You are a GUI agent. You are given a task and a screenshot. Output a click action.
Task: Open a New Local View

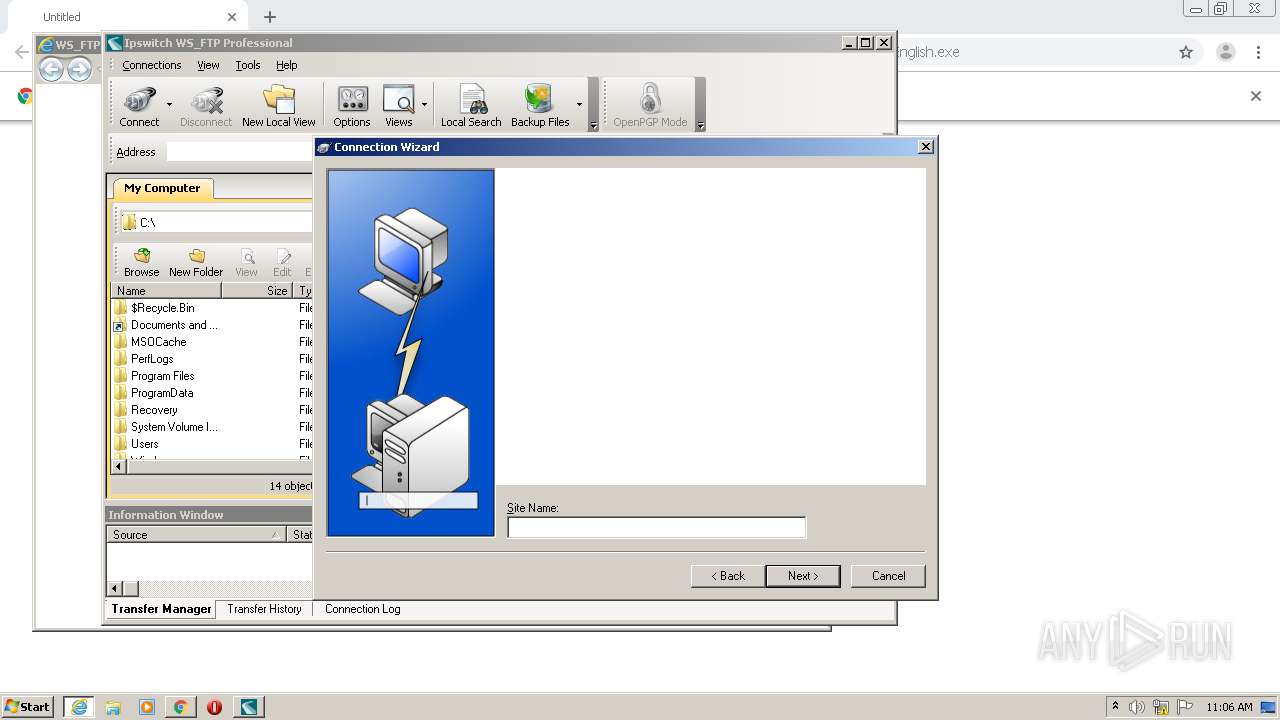pyautogui.click(x=279, y=106)
